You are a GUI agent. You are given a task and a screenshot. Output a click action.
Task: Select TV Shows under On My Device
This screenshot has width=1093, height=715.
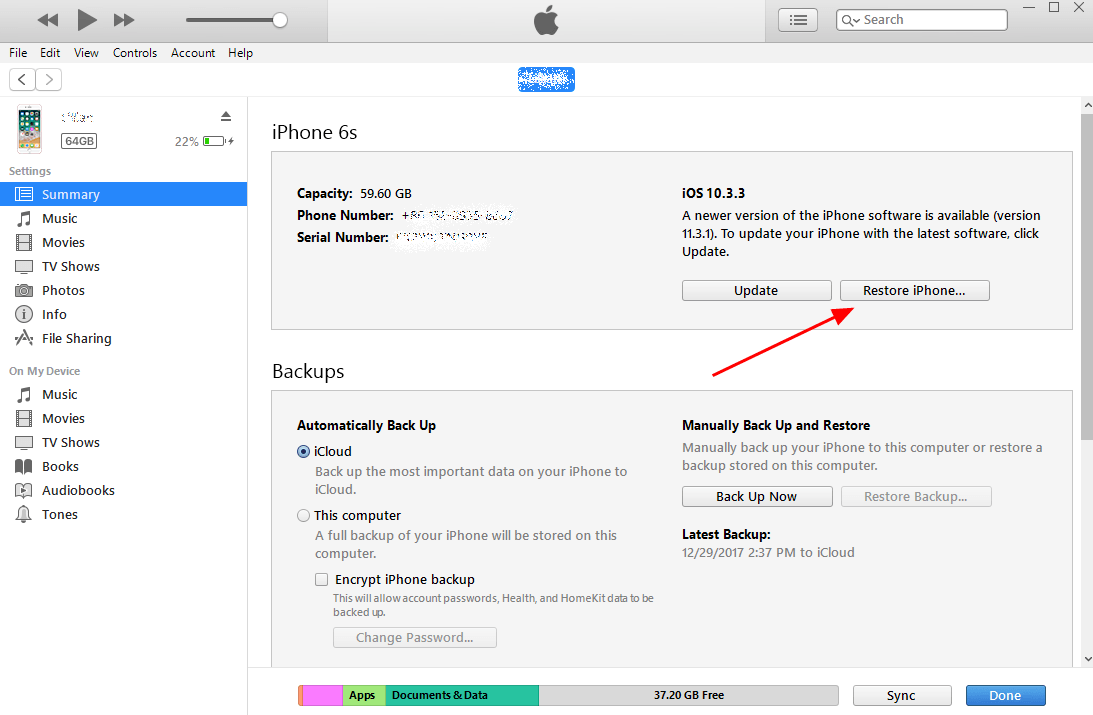123,443
